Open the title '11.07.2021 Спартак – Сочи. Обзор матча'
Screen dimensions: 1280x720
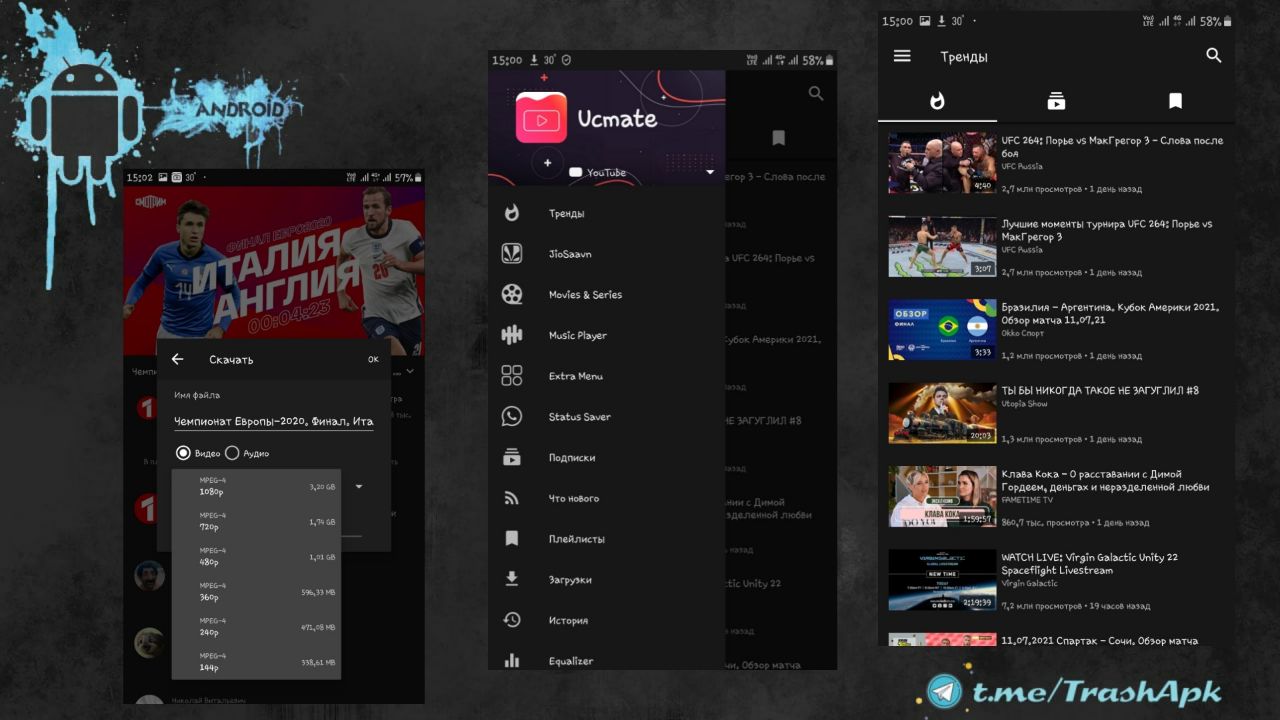[1100, 640]
